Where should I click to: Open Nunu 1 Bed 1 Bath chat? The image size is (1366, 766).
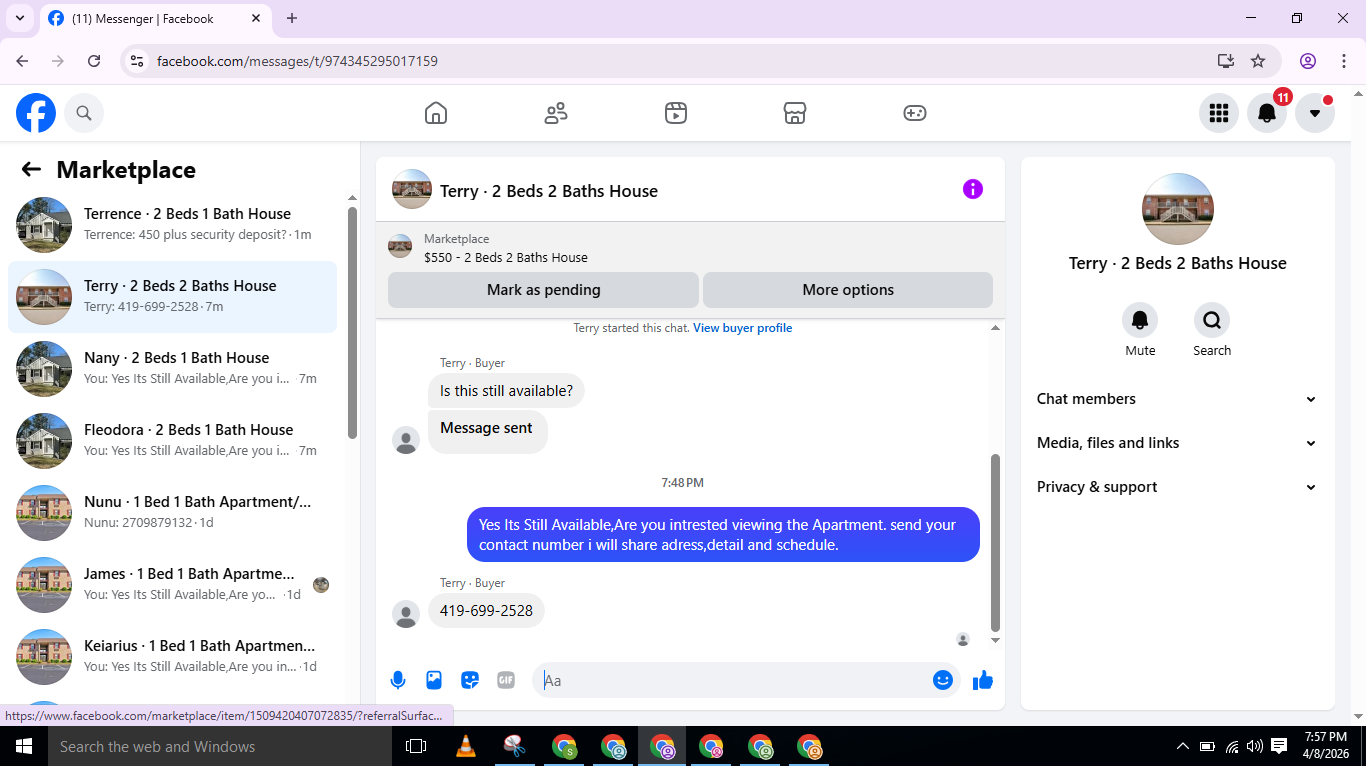tap(172, 512)
